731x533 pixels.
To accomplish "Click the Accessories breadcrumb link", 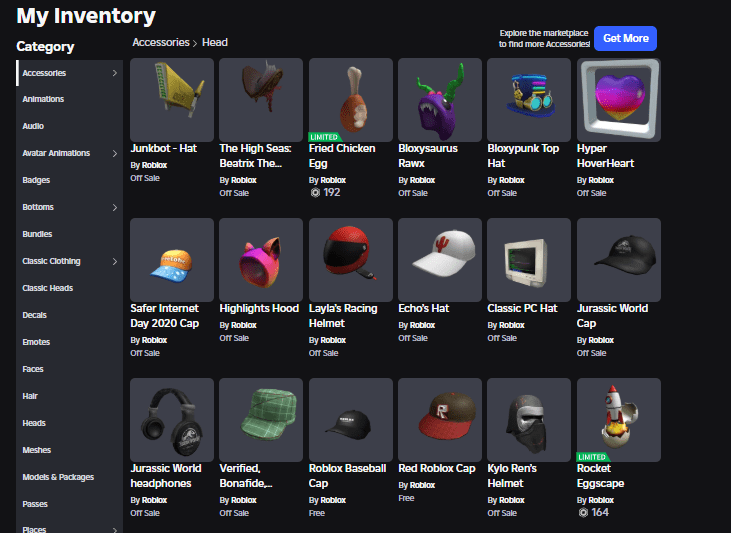I will 161,42.
